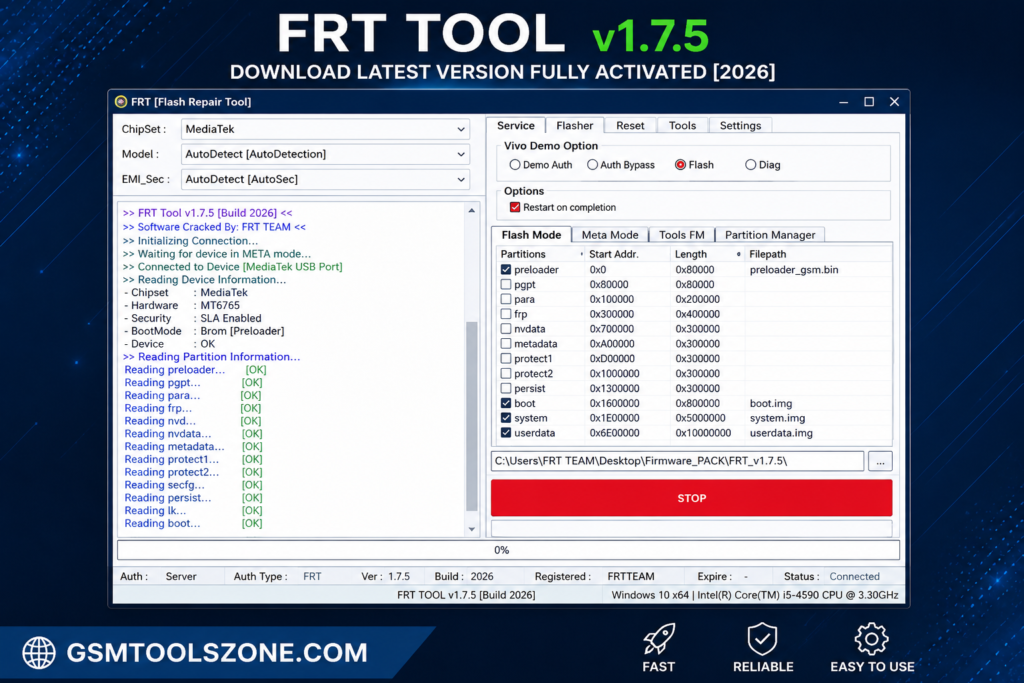Click the FRTTEAM registered name in status bar
Screen dimensions: 1024x683
coord(631,577)
